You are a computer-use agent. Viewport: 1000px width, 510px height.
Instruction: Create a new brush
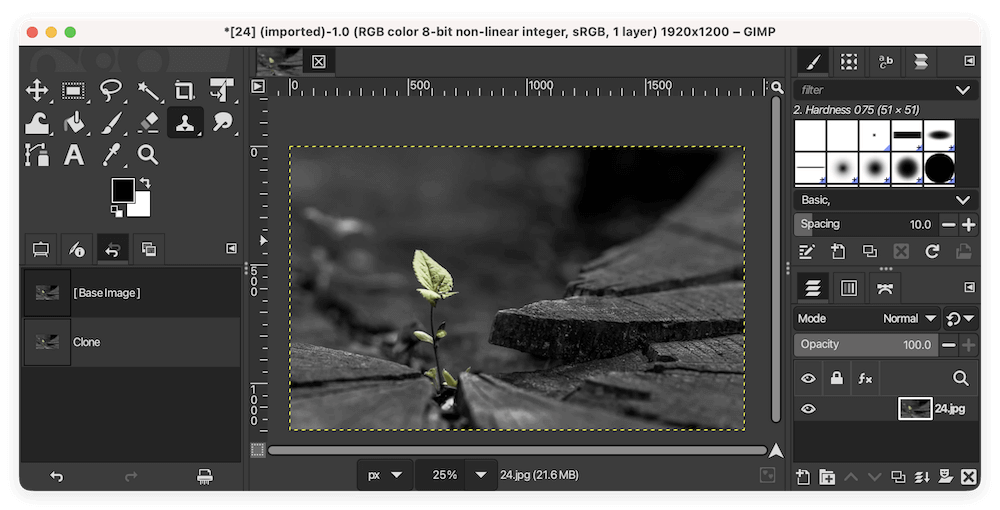tap(838, 251)
